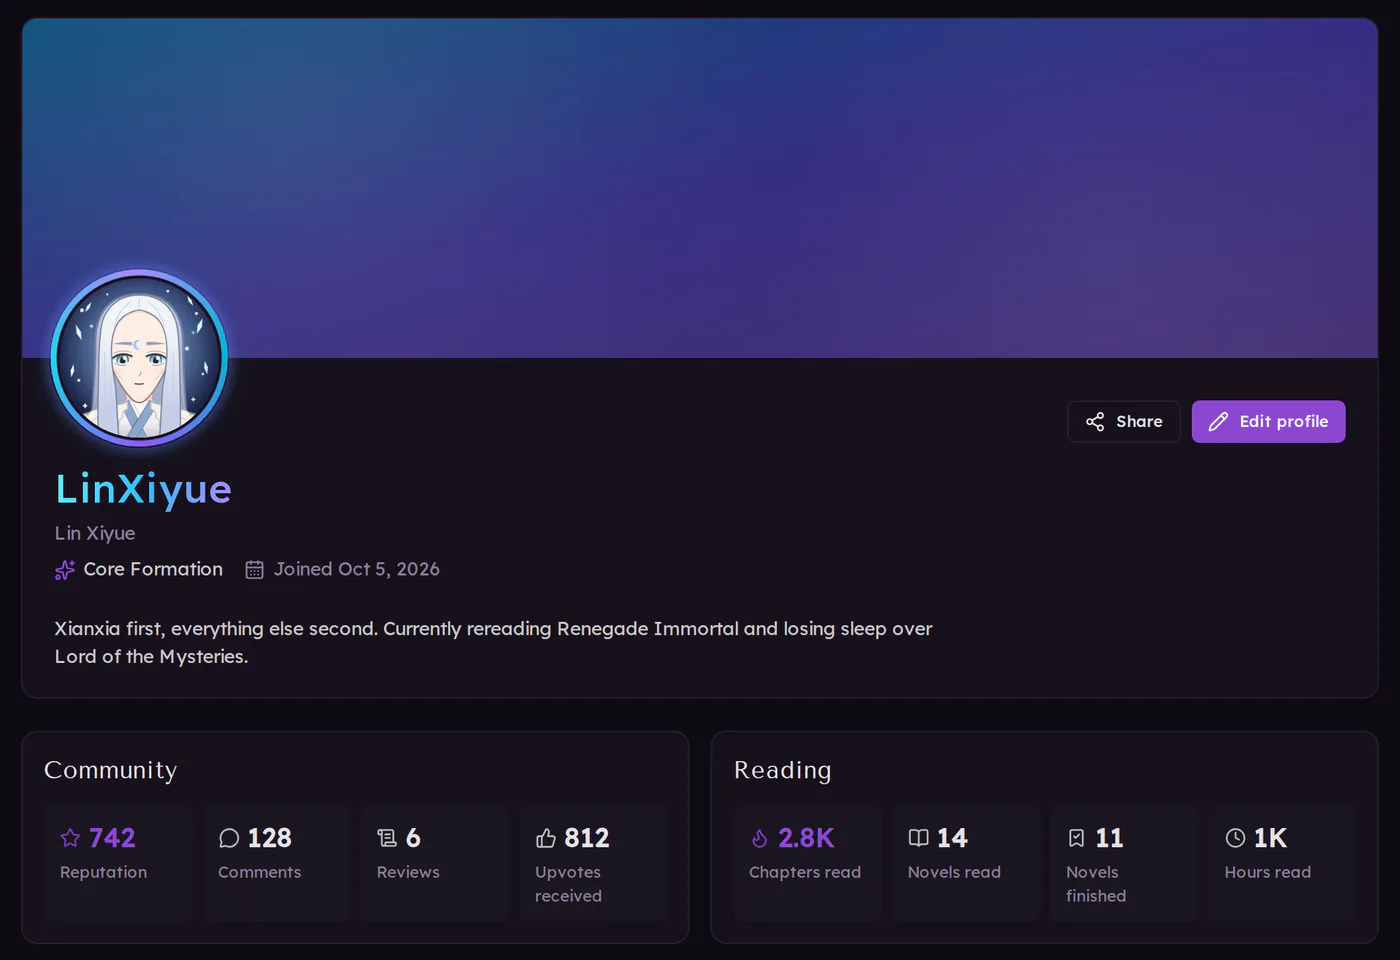Open Edit profile

coord(1268,422)
